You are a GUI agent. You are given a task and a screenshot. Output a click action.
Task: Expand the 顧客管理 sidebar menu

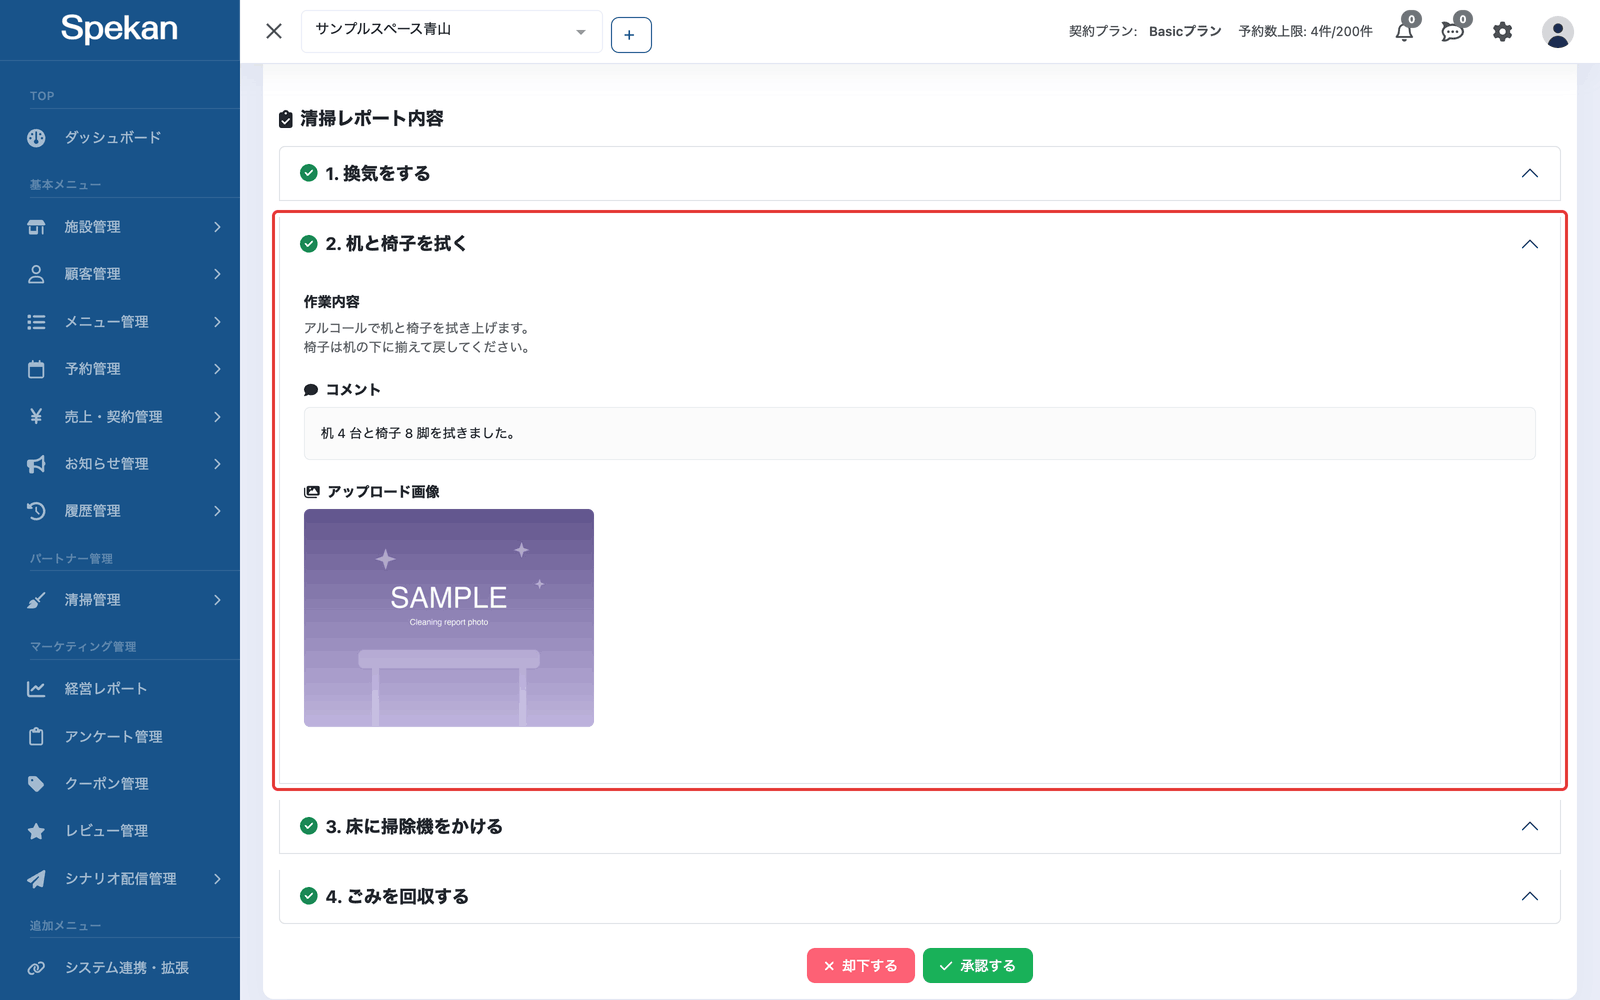(120, 274)
